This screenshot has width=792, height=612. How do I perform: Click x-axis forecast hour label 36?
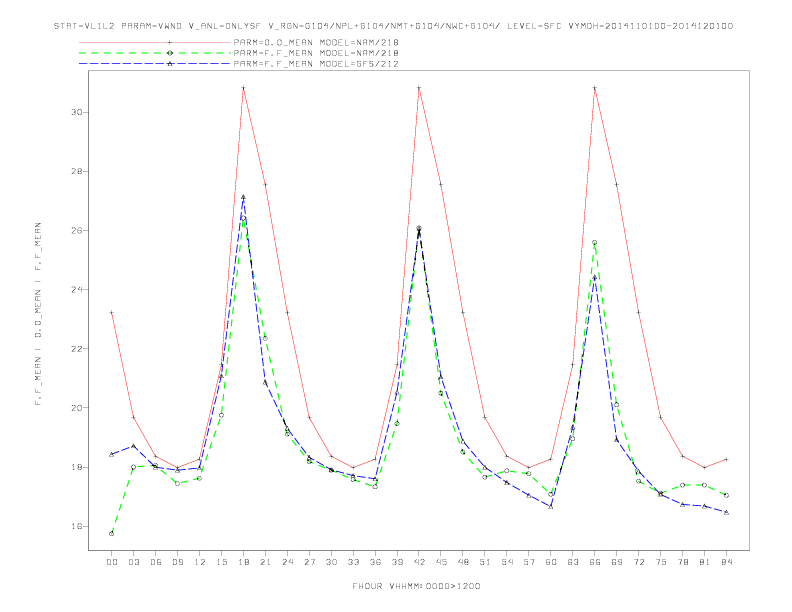pos(375,562)
